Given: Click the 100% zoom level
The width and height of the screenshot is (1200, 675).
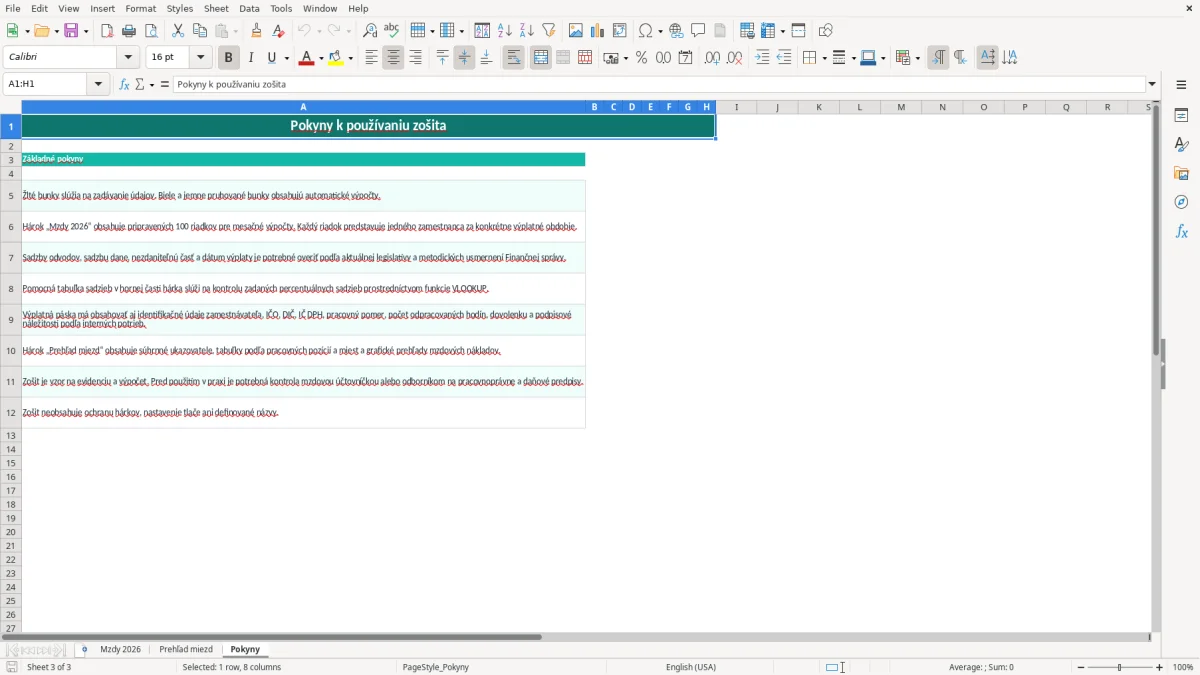Looking at the screenshot, I should 1183,667.
